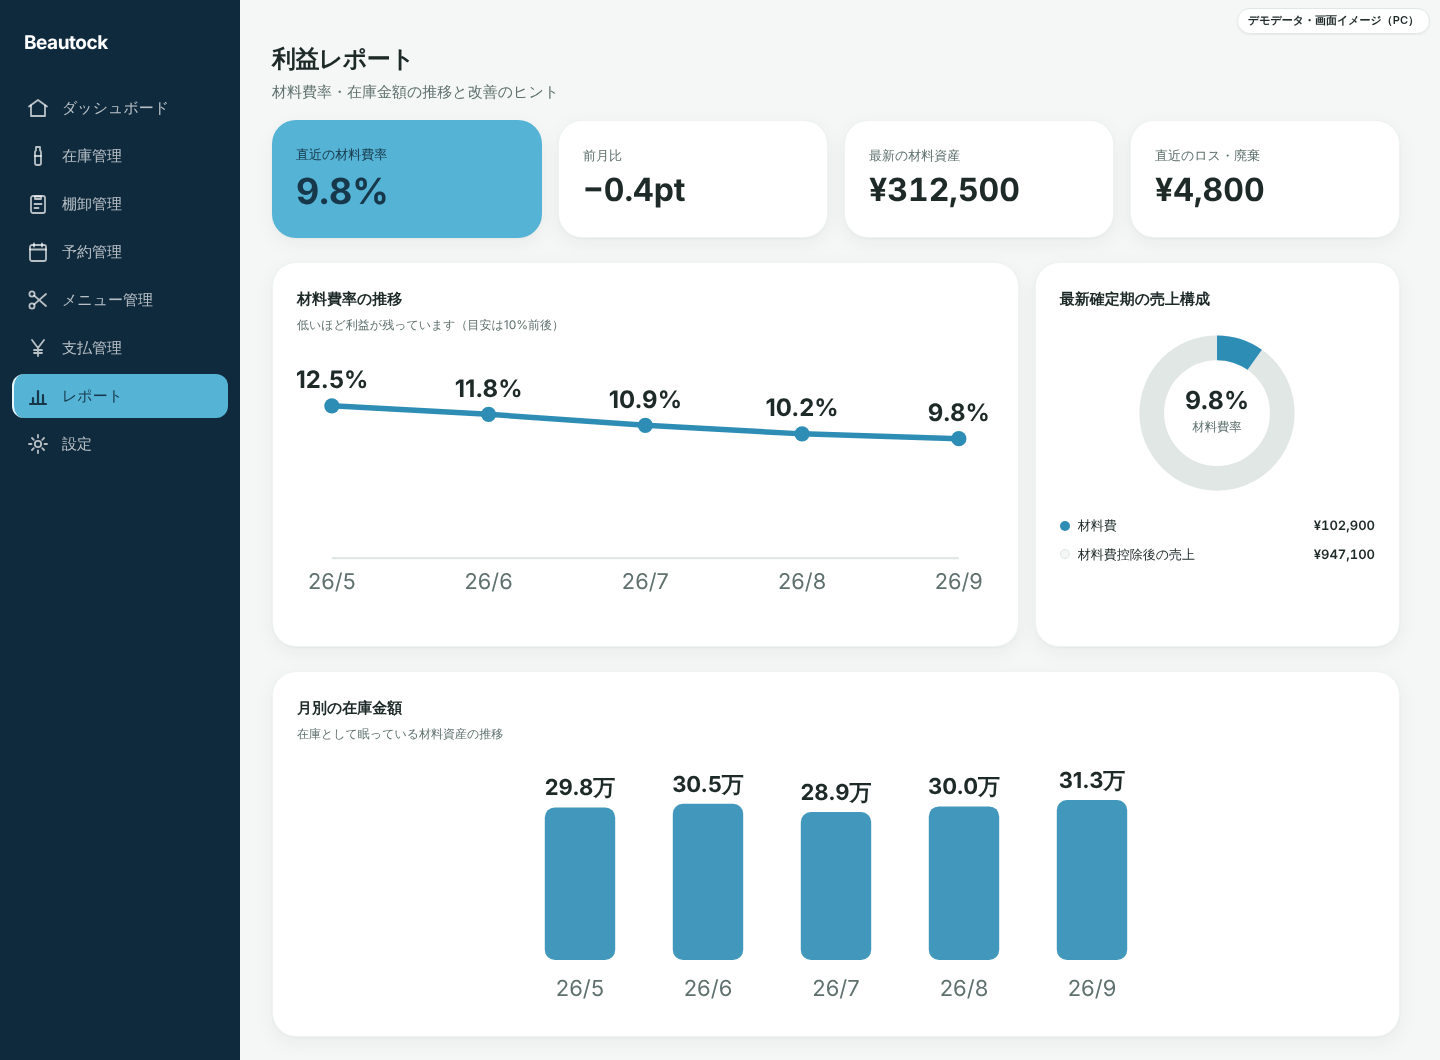This screenshot has width=1440, height=1060.
Task: Open the 予約管理 page
Action: (x=120, y=252)
